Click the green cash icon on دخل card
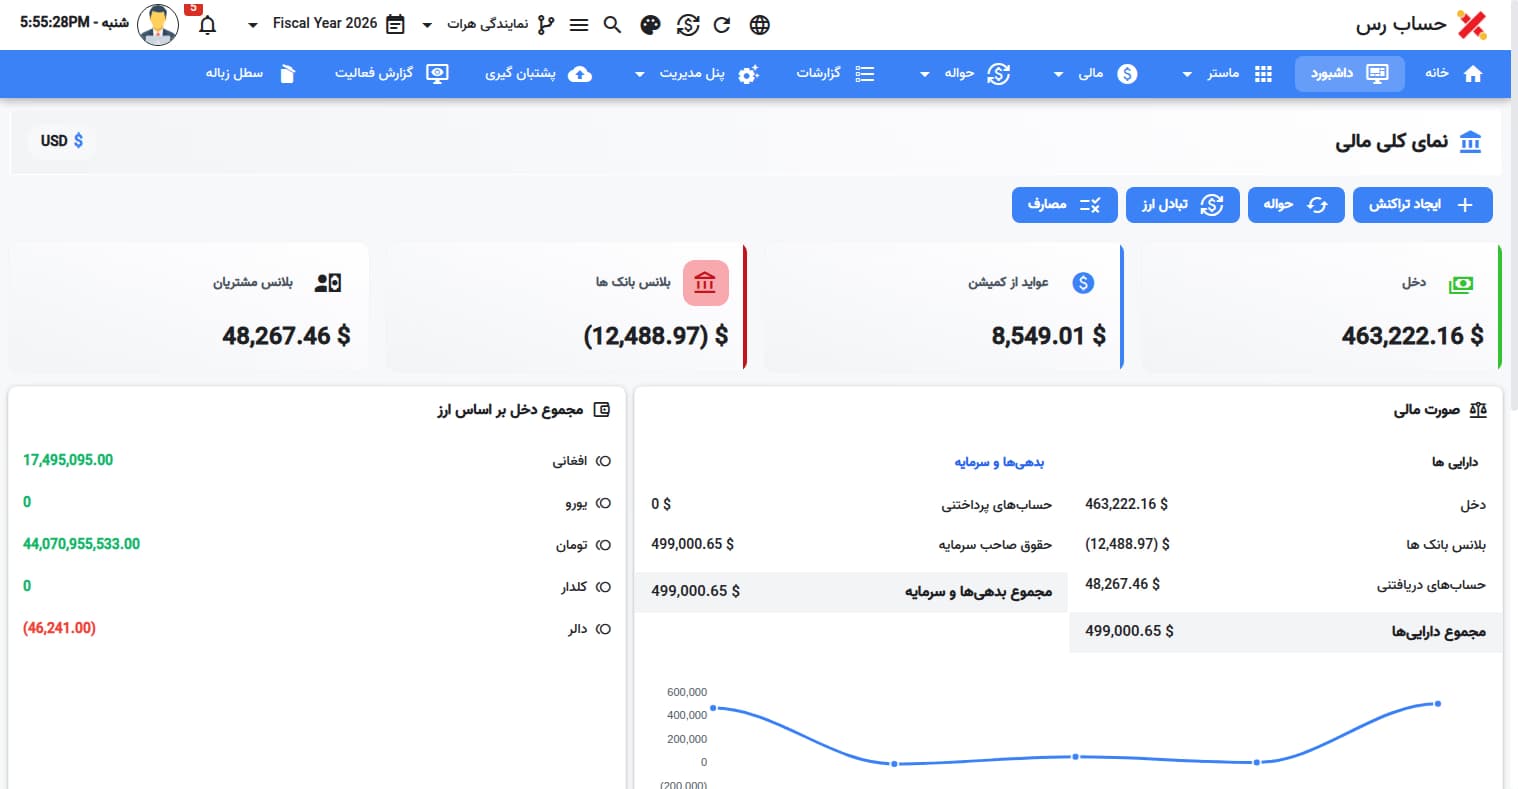Image resolution: width=1518 pixels, height=789 pixels. click(1461, 284)
